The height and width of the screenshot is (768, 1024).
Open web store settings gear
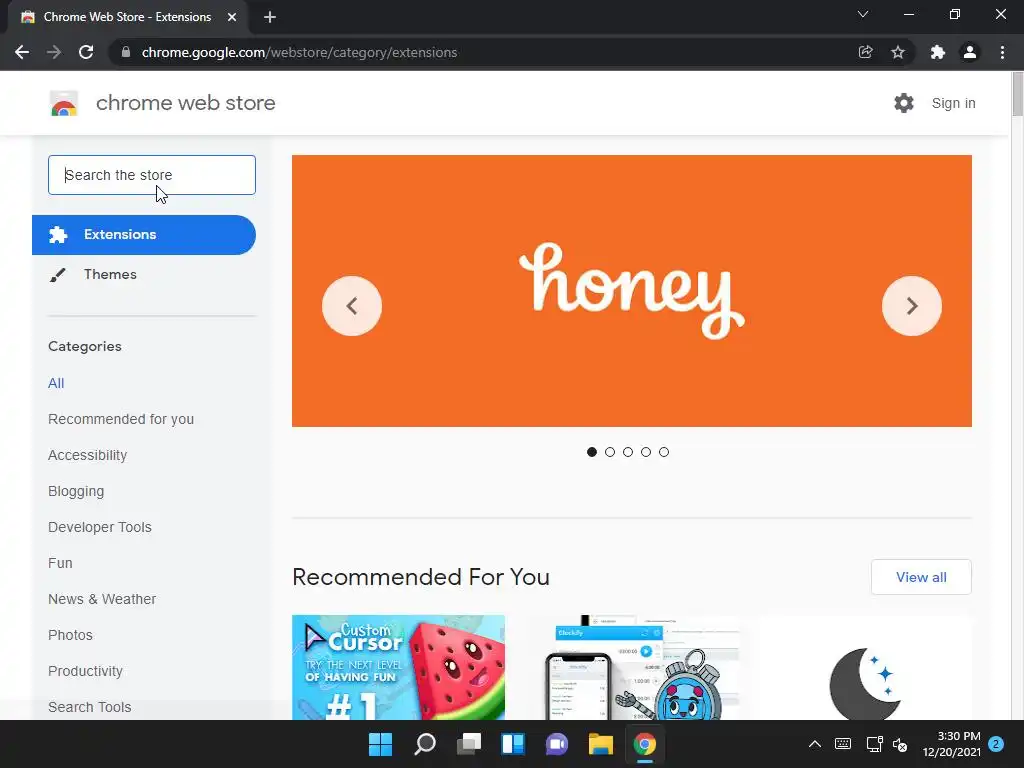904,103
